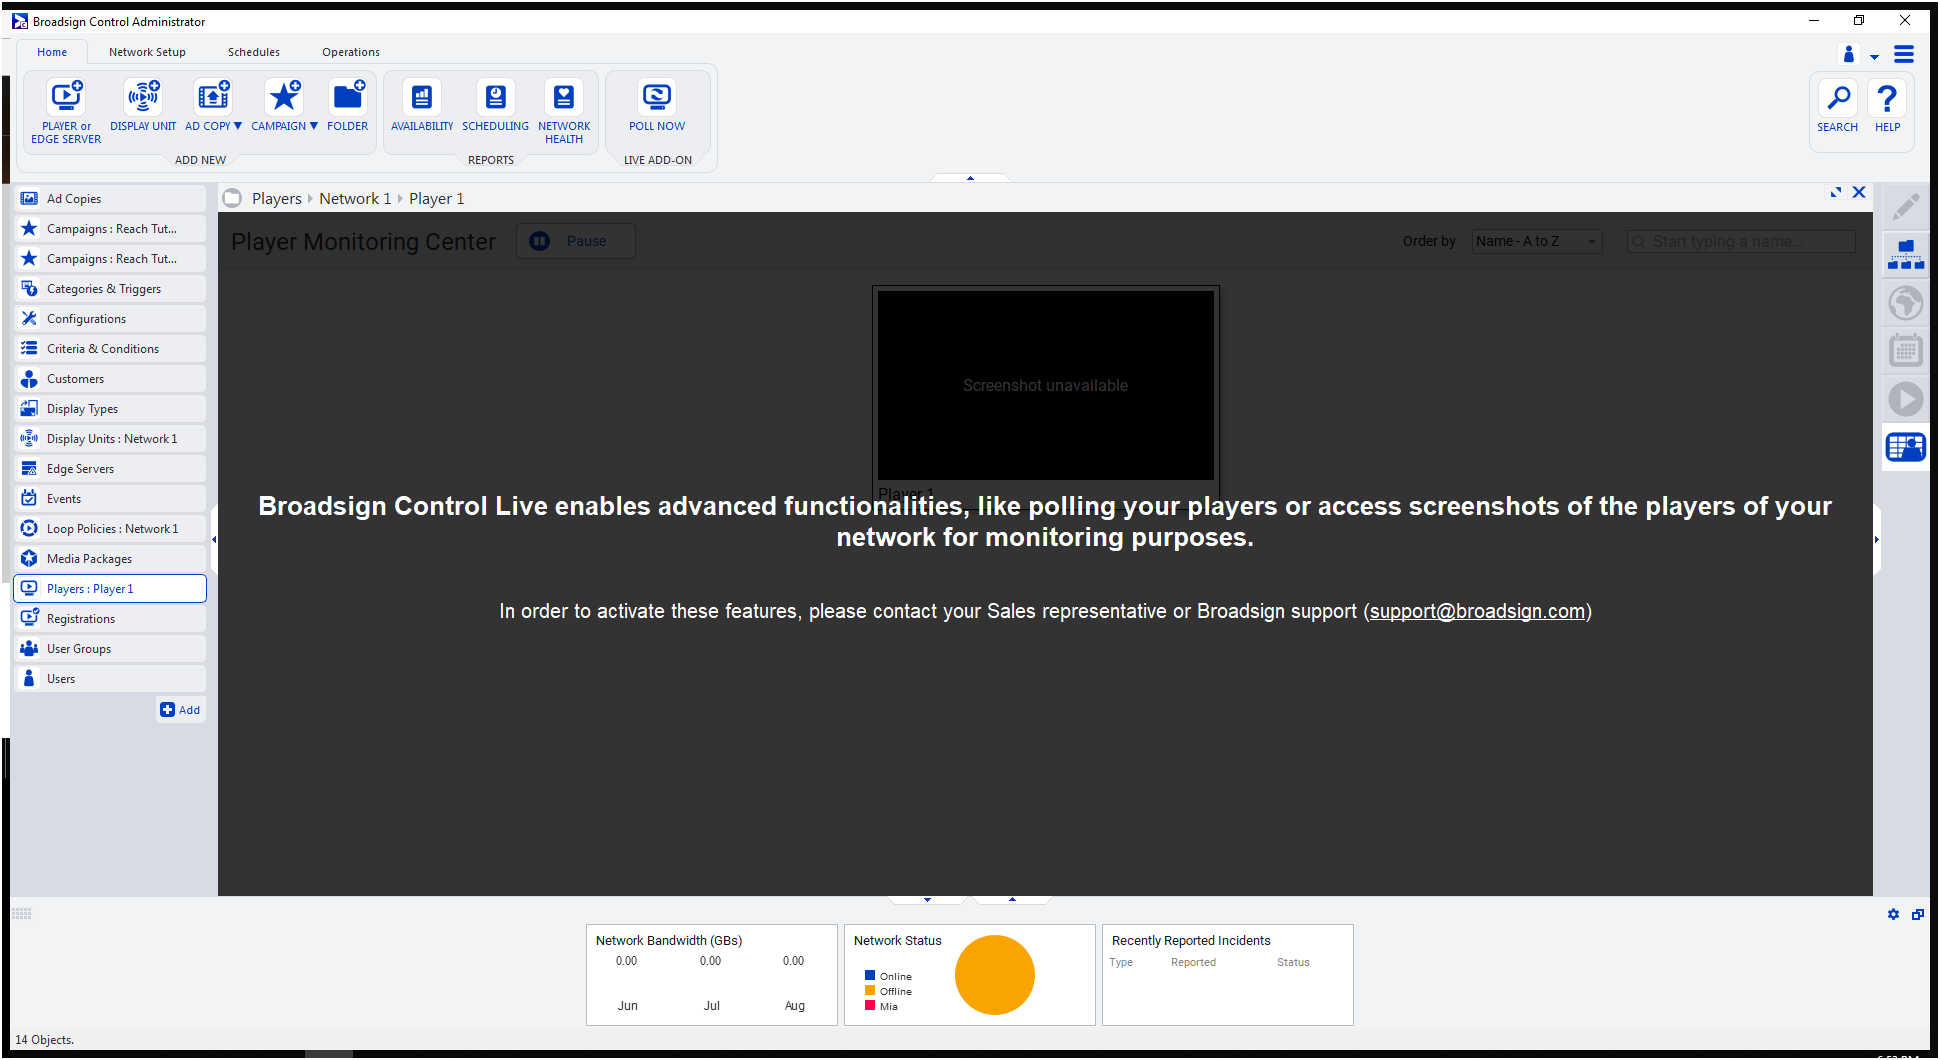
Task: Close the Players view panel
Action: pos(1859,192)
